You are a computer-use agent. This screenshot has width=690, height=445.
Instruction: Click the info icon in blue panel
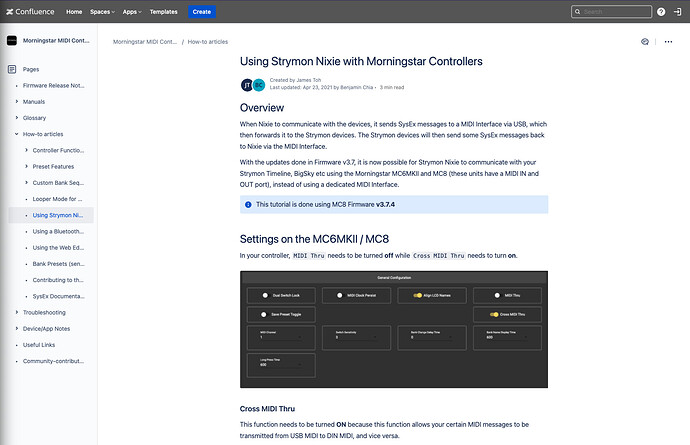point(248,205)
